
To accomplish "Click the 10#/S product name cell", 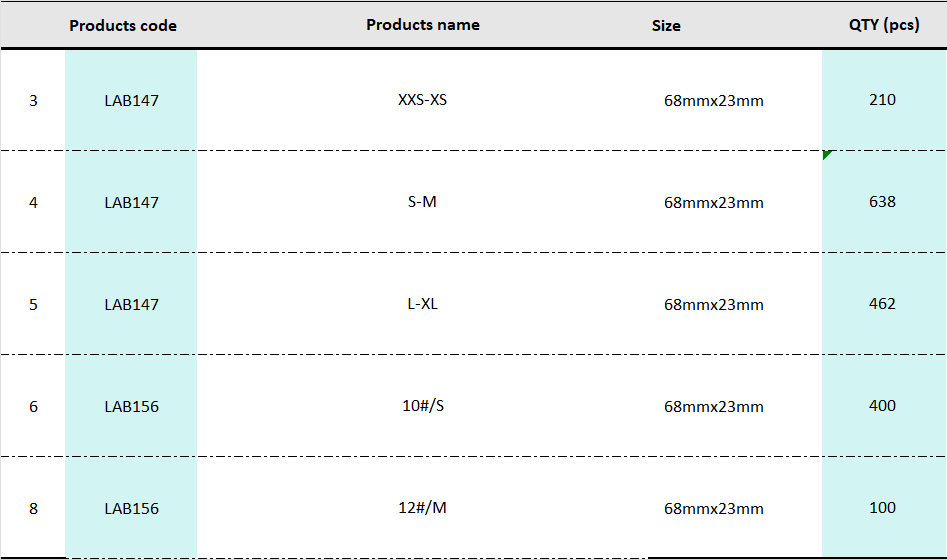I will point(422,406).
